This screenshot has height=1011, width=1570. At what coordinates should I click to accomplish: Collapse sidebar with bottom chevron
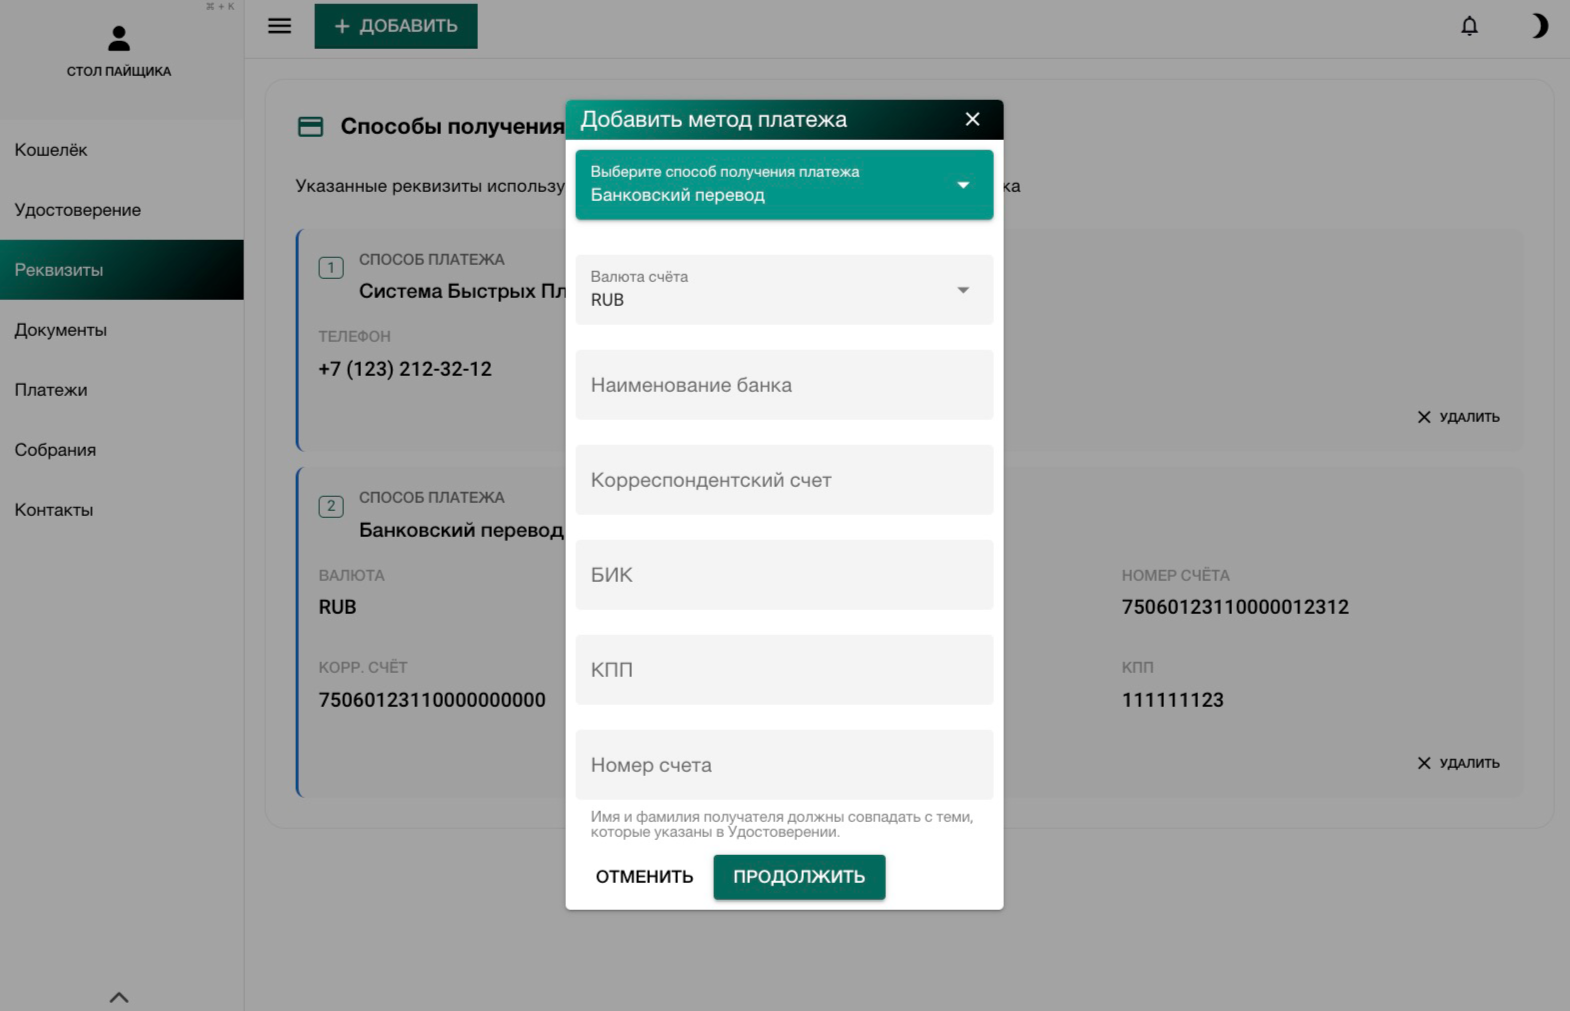tap(119, 997)
